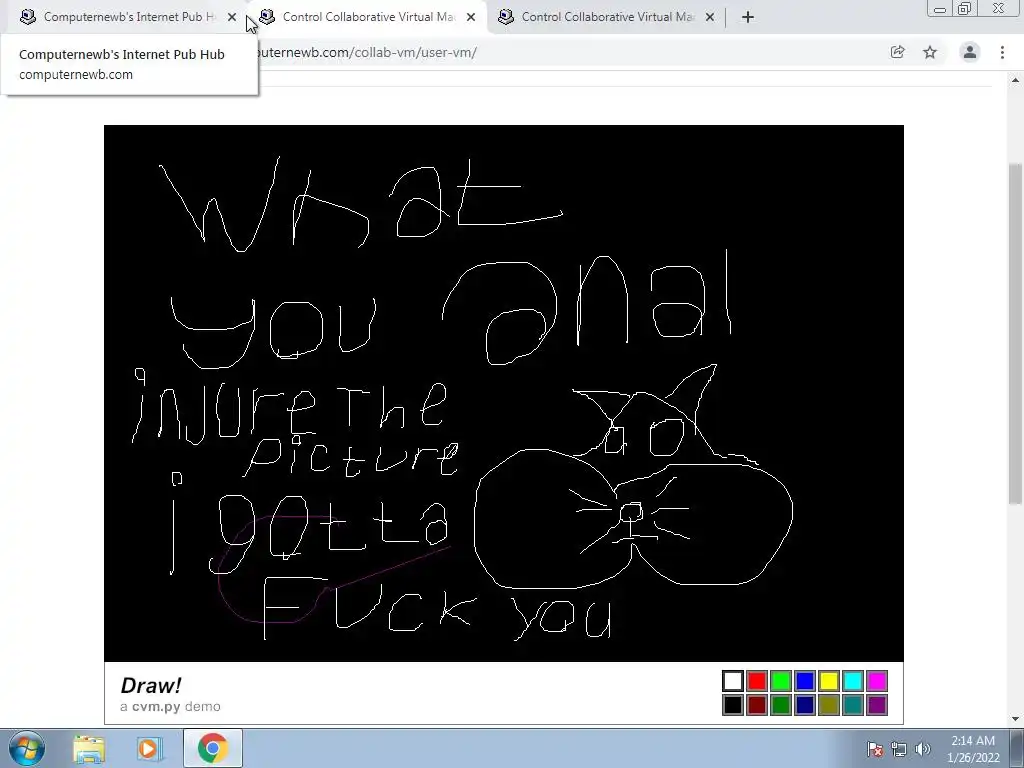The height and width of the screenshot is (768, 1024).
Task: Click the scroll down arrow
Action: pos(1015,719)
